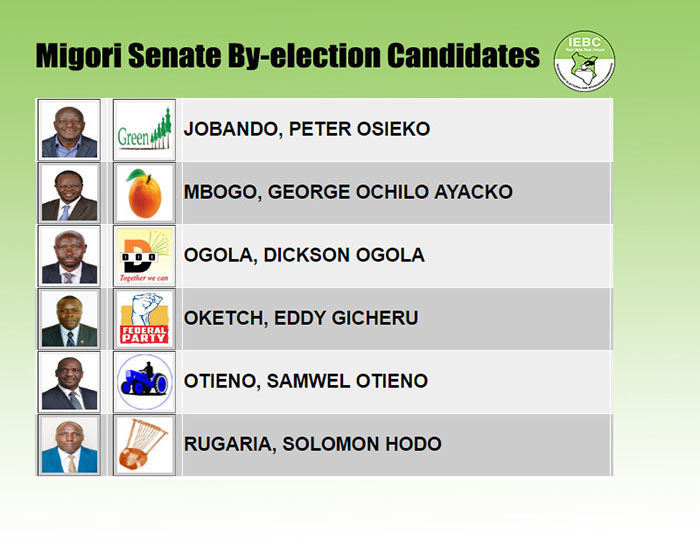Screen dimensions: 700x540
Task: Click the Federal Party fist logo
Action: pyautogui.click(x=144, y=319)
